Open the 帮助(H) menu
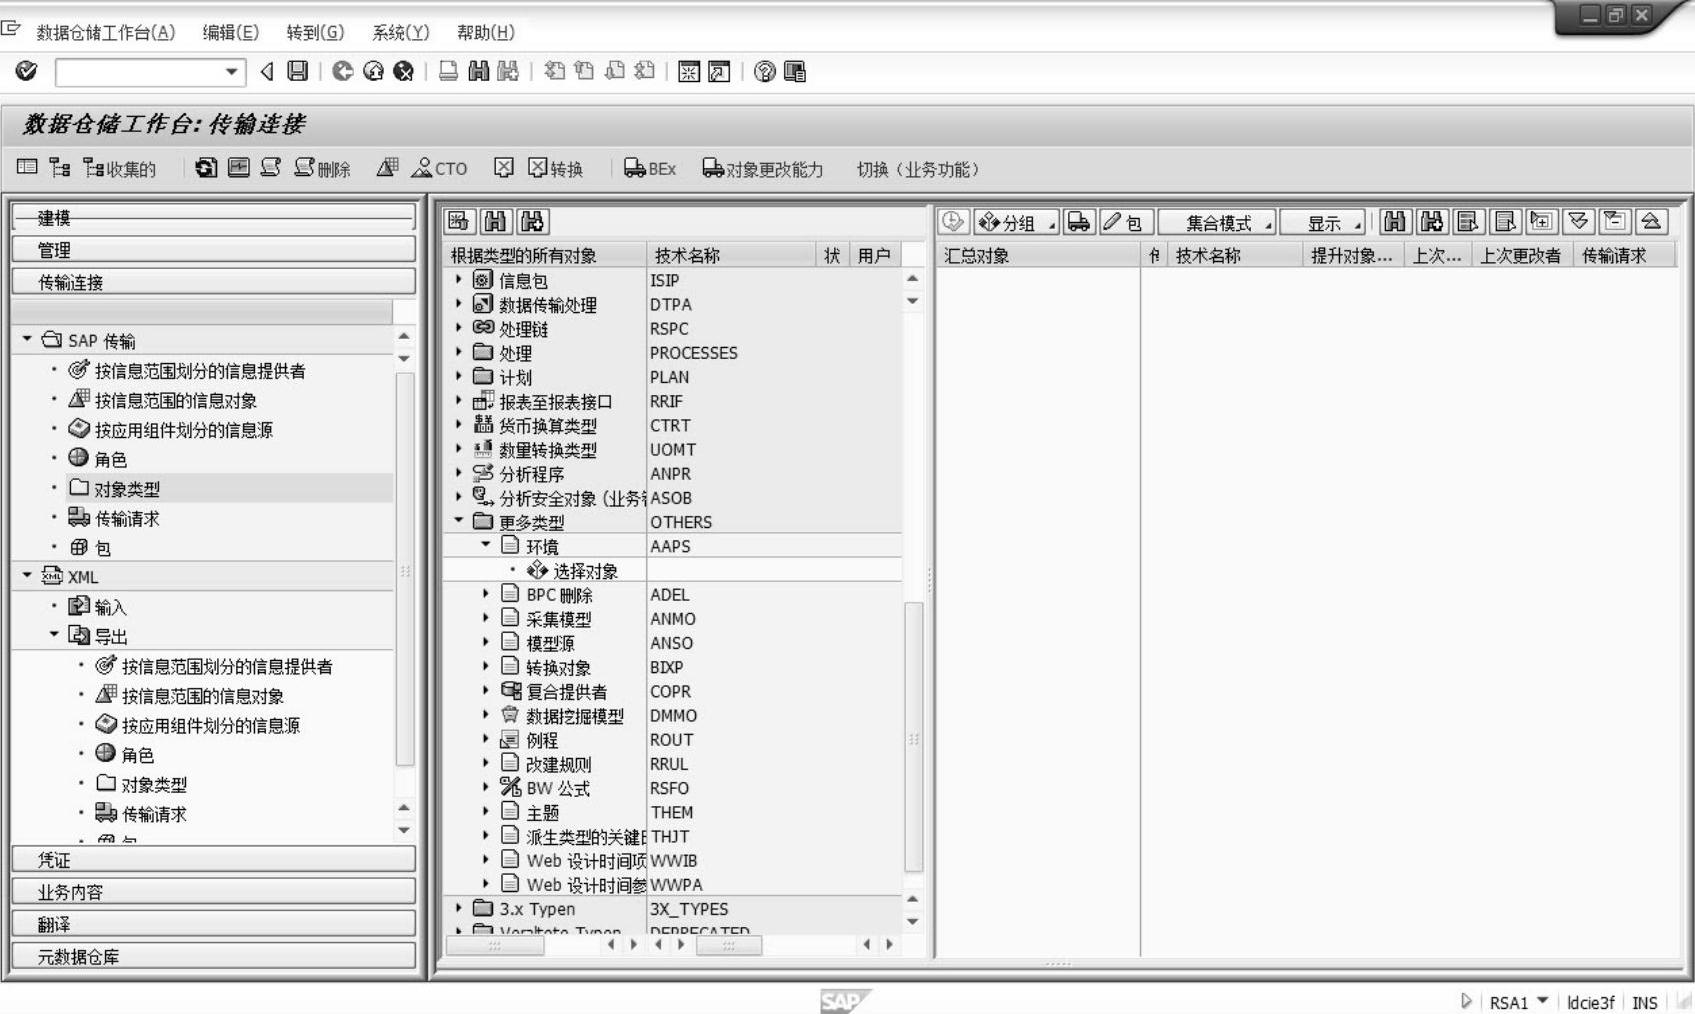1695x1014 pixels. [485, 32]
